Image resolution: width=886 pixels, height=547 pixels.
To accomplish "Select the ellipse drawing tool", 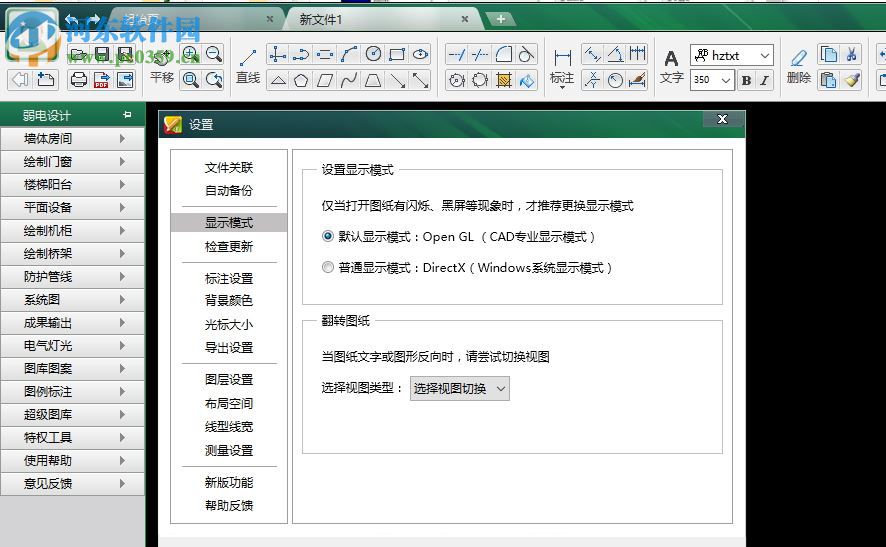I will click(420, 54).
